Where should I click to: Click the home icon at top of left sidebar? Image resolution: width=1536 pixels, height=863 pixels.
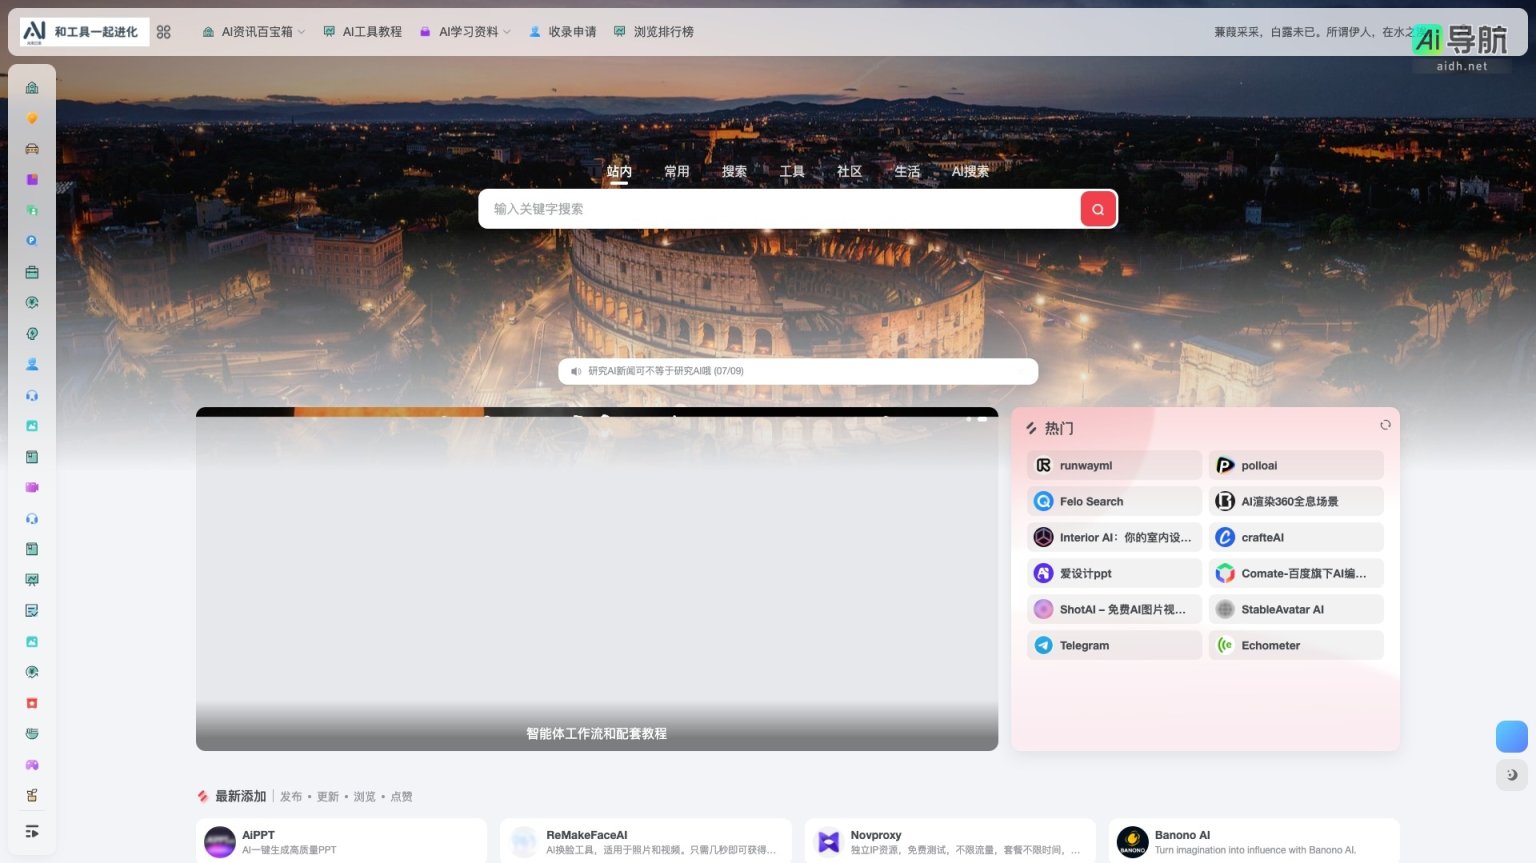32,87
